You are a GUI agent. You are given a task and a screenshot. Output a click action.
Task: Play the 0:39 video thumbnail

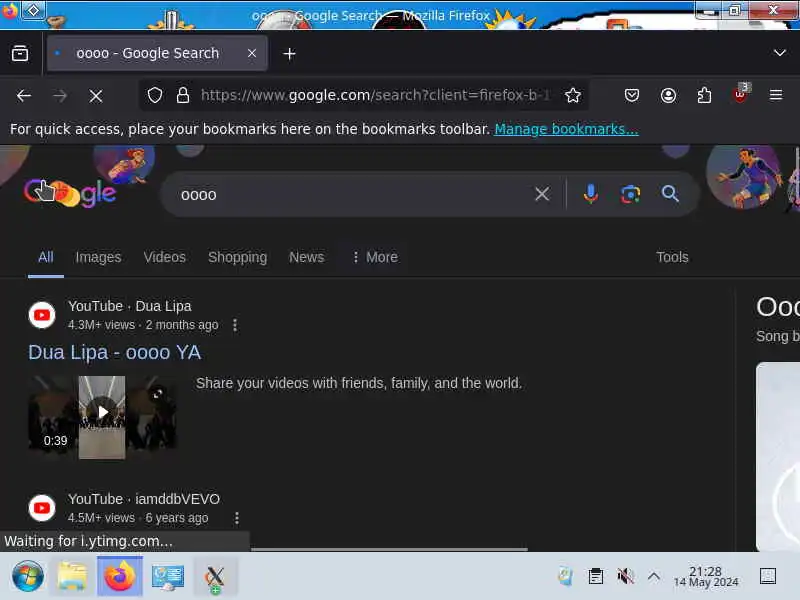pos(102,417)
